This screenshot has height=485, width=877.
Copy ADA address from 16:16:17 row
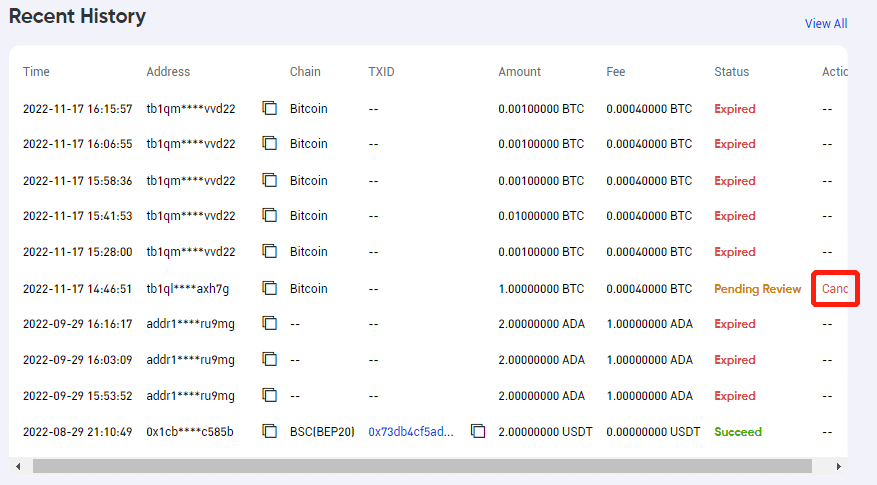click(x=269, y=324)
